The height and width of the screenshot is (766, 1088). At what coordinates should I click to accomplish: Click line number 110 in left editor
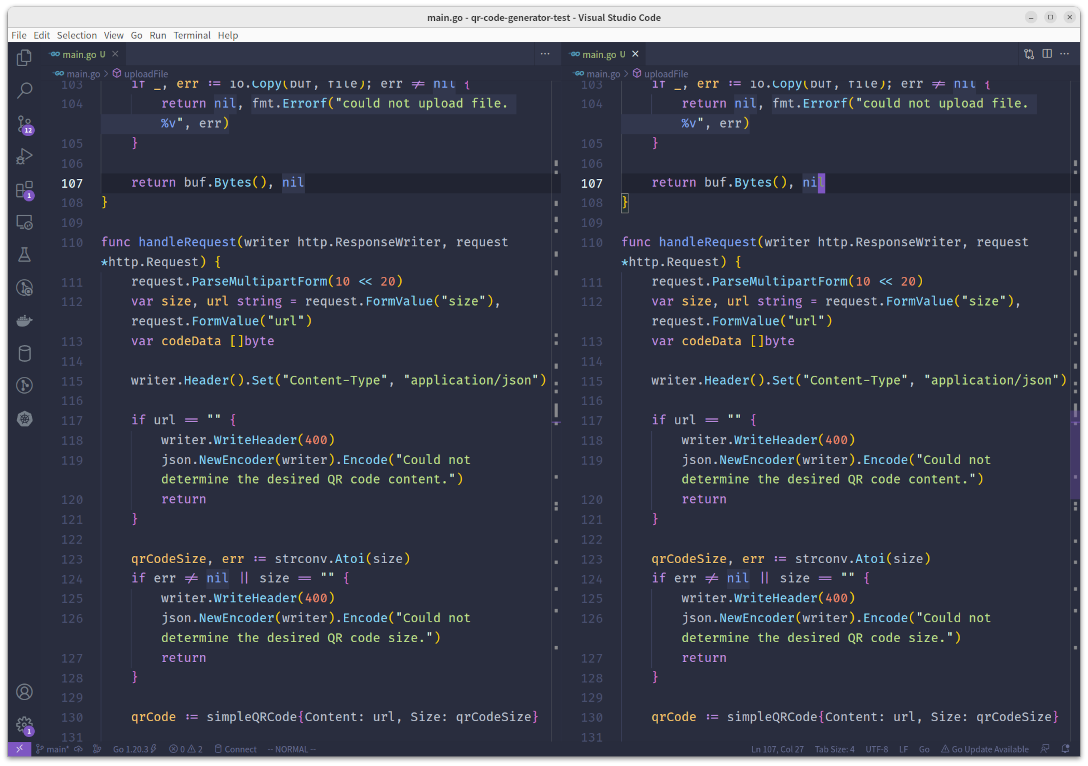[71, 243]
